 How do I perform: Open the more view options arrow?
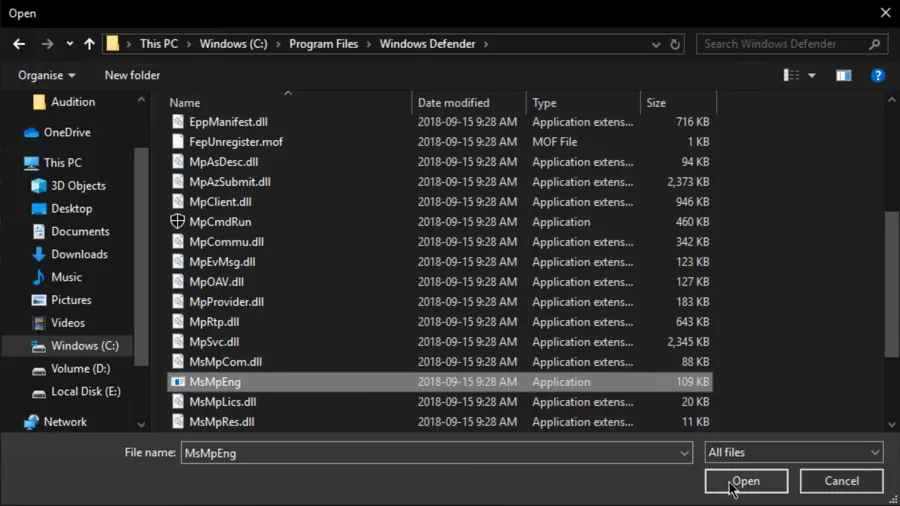(812, 76)
